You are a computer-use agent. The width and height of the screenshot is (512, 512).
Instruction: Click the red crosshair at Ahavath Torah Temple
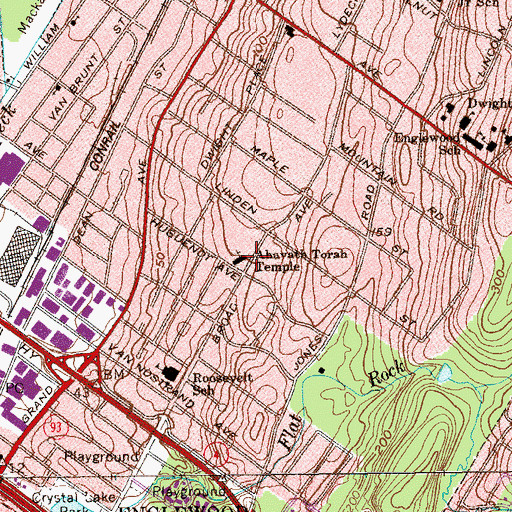tap(256, 256)
